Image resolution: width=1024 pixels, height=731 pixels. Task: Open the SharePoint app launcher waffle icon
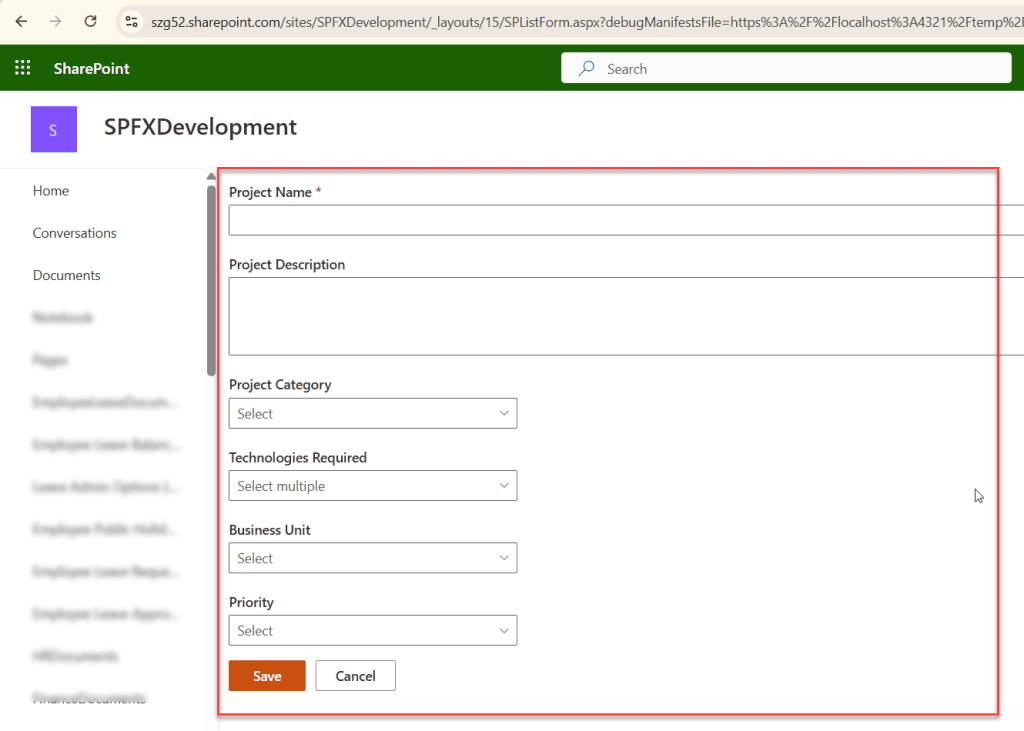point(22,68)
